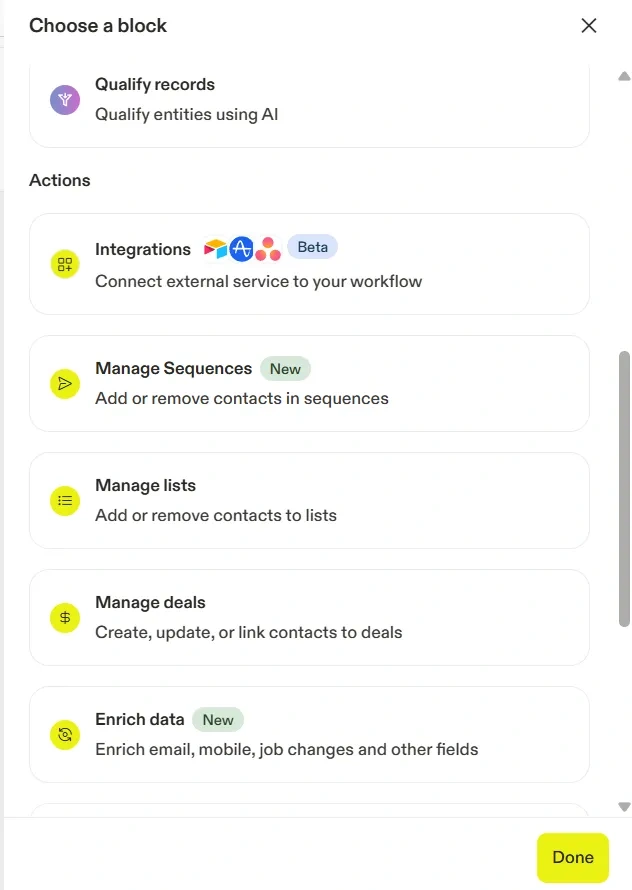Click the blue A integration logo
Screen dimensions: 632x890
(241, 249)
